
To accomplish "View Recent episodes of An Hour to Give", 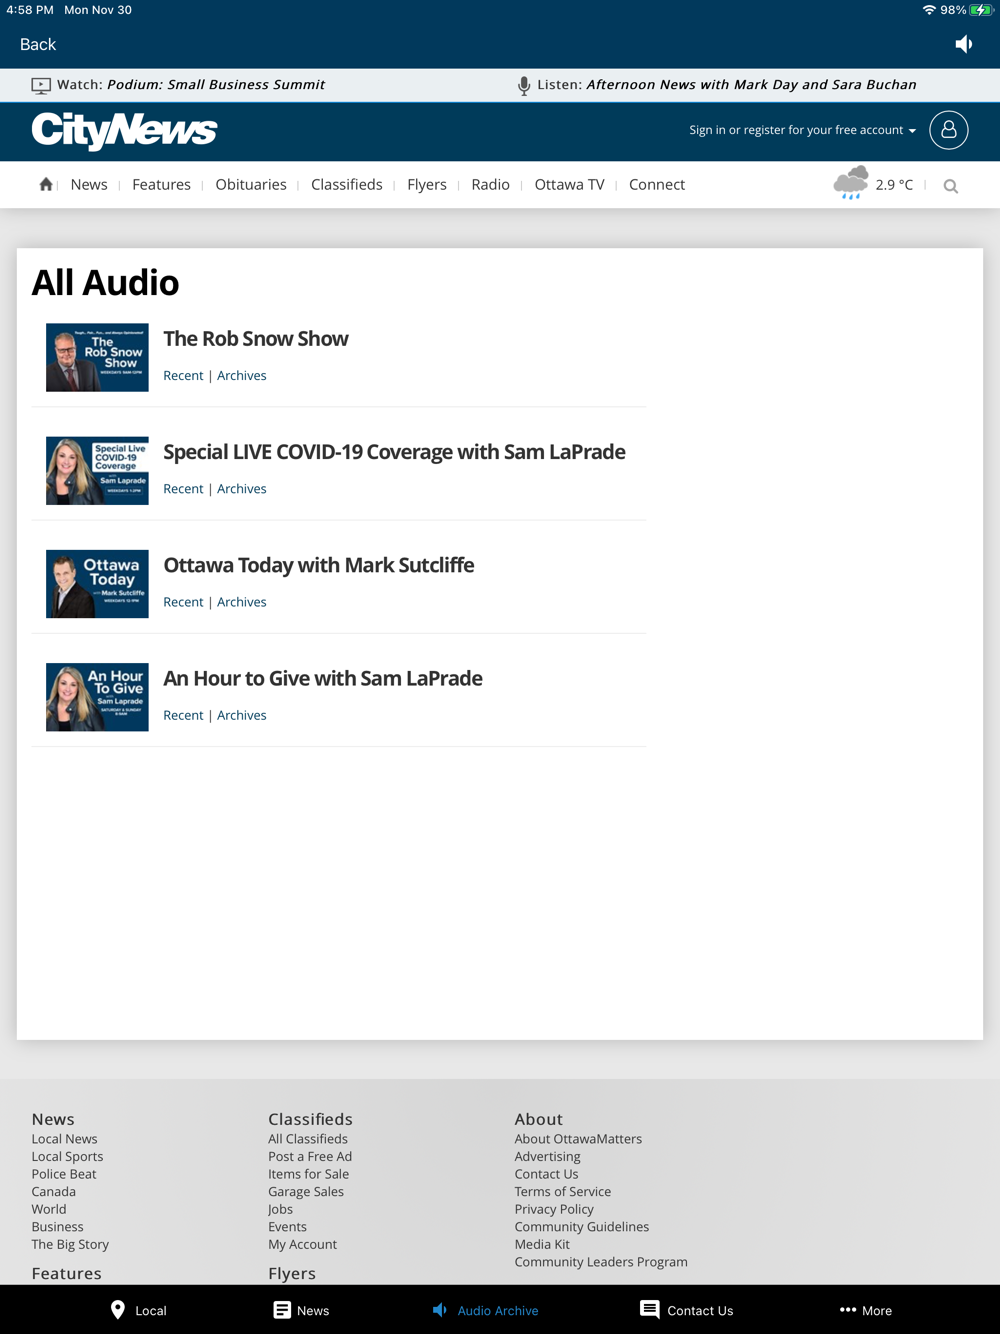I will (x=183, y=715).
